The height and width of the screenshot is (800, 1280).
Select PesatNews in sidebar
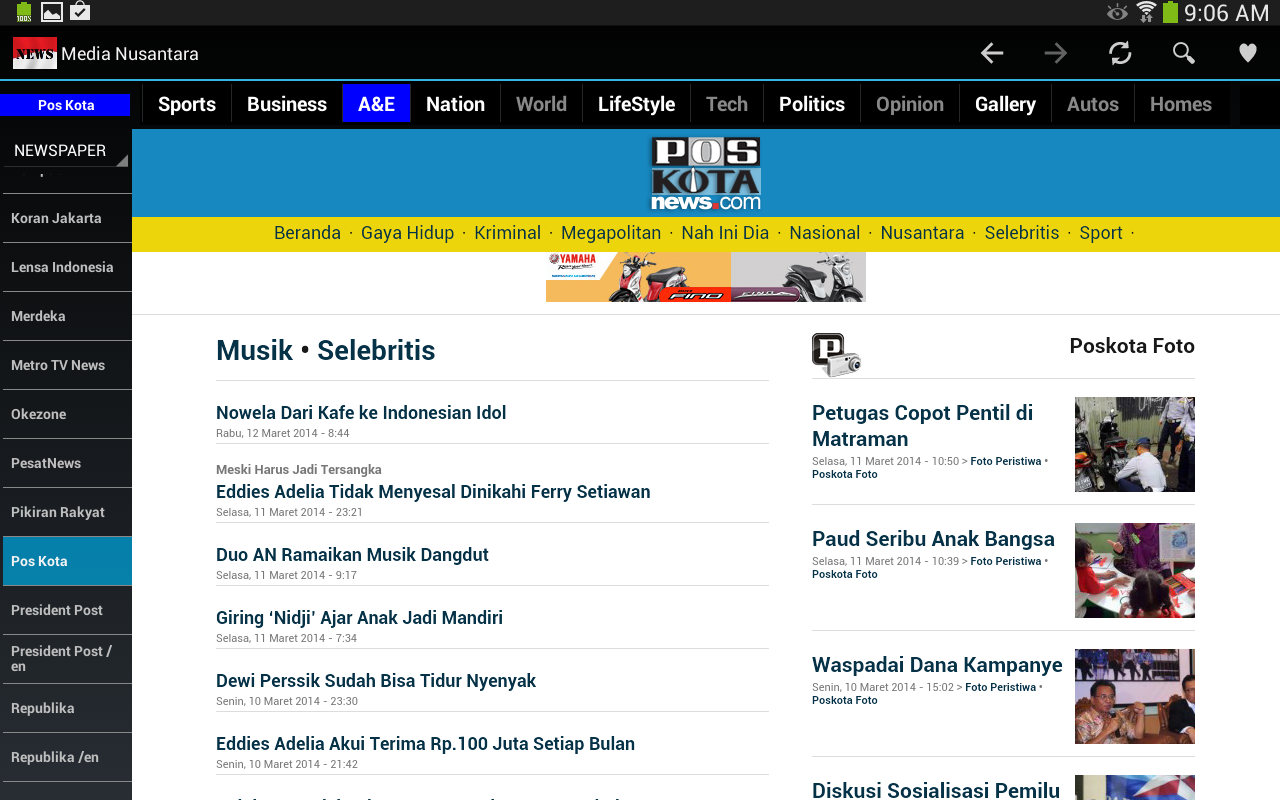[66, 463]
